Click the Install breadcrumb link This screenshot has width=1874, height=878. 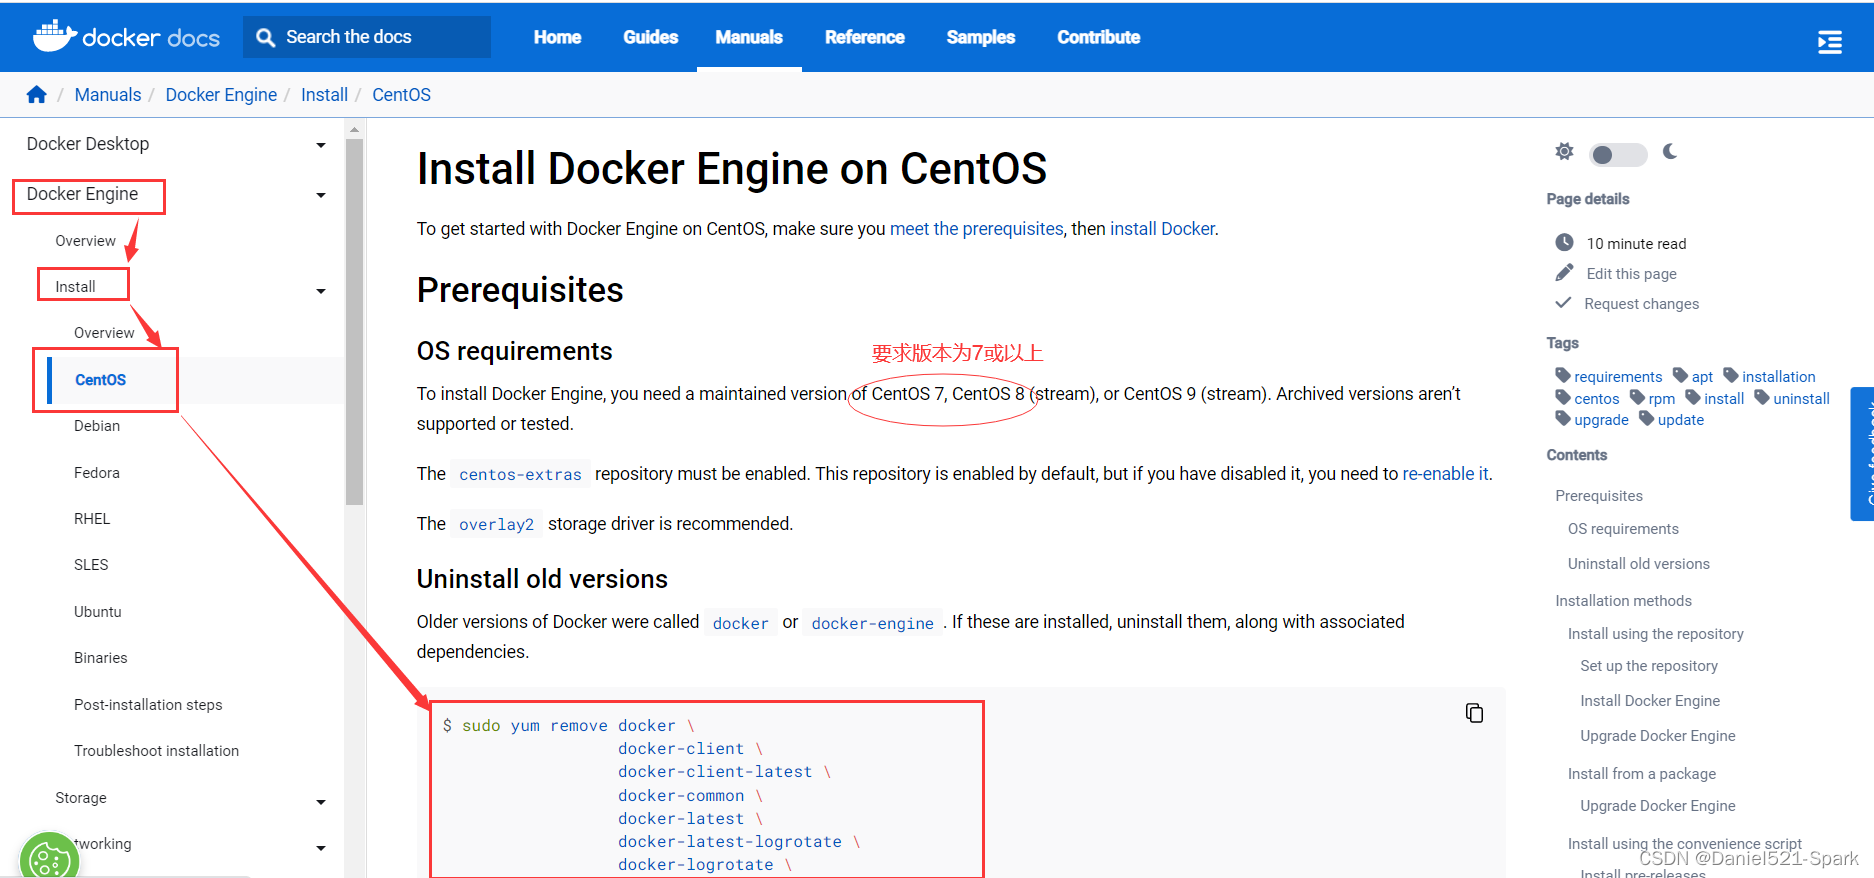point(324,94)
